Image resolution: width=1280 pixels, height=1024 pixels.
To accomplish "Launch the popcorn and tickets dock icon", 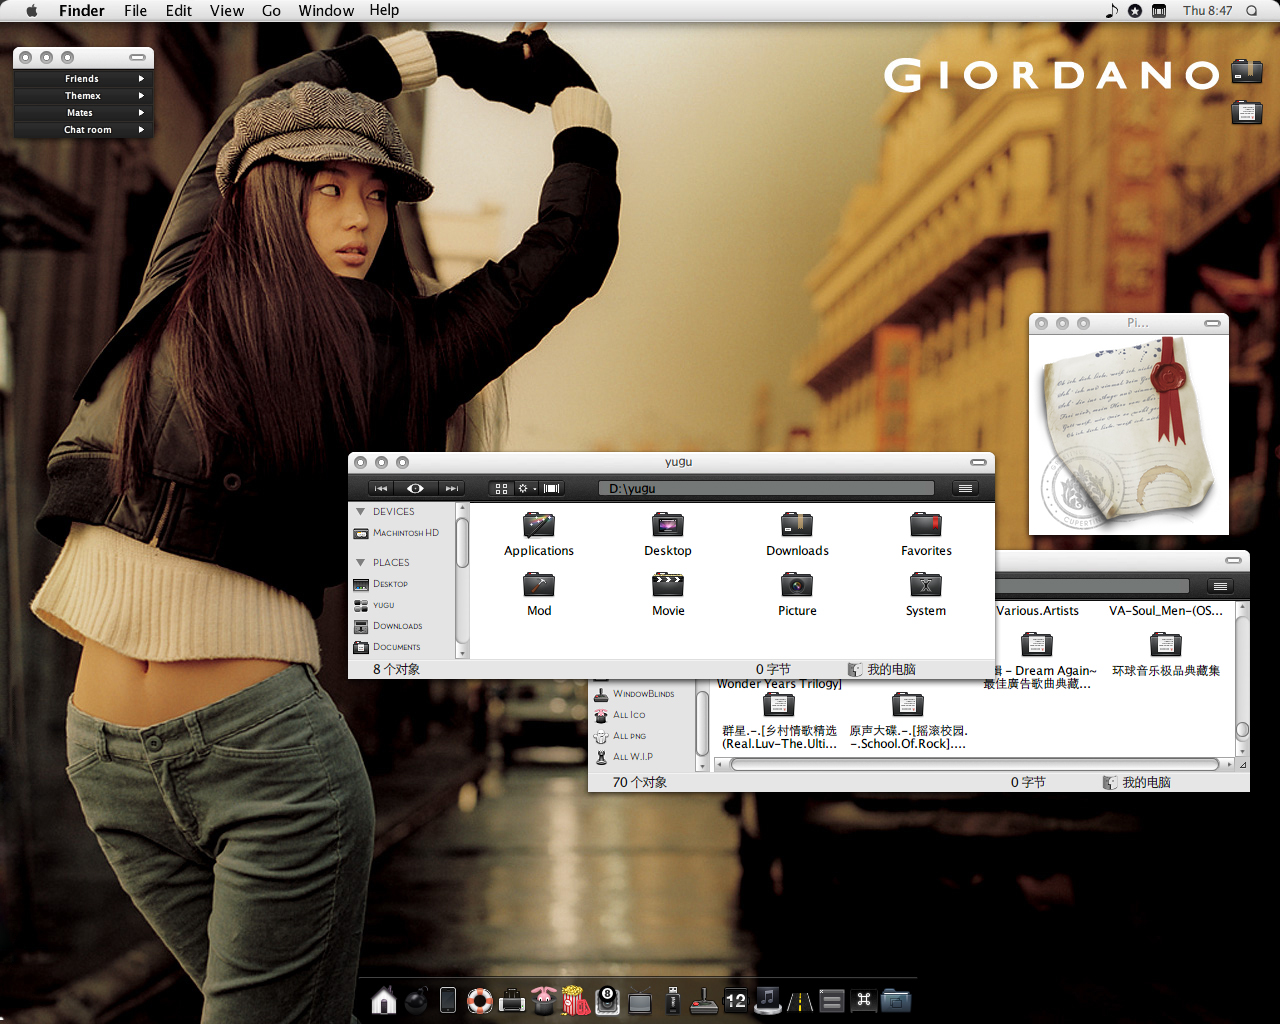I will pyautogui.click(x=576, y=1000).
